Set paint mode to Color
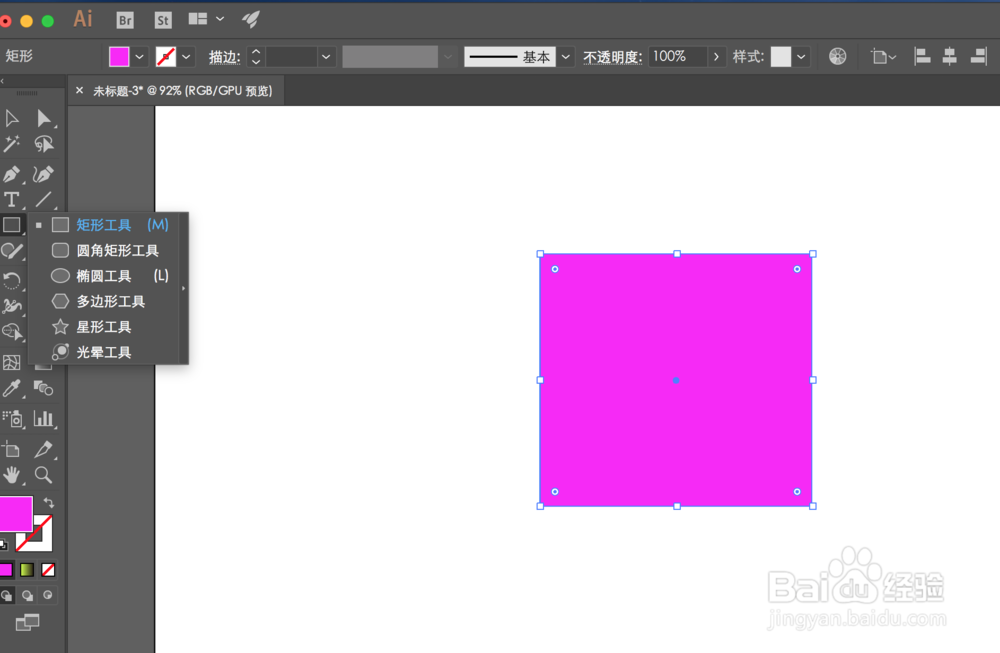The width and height of the screenshot is (1000, 653). click(x=6, y=569)
